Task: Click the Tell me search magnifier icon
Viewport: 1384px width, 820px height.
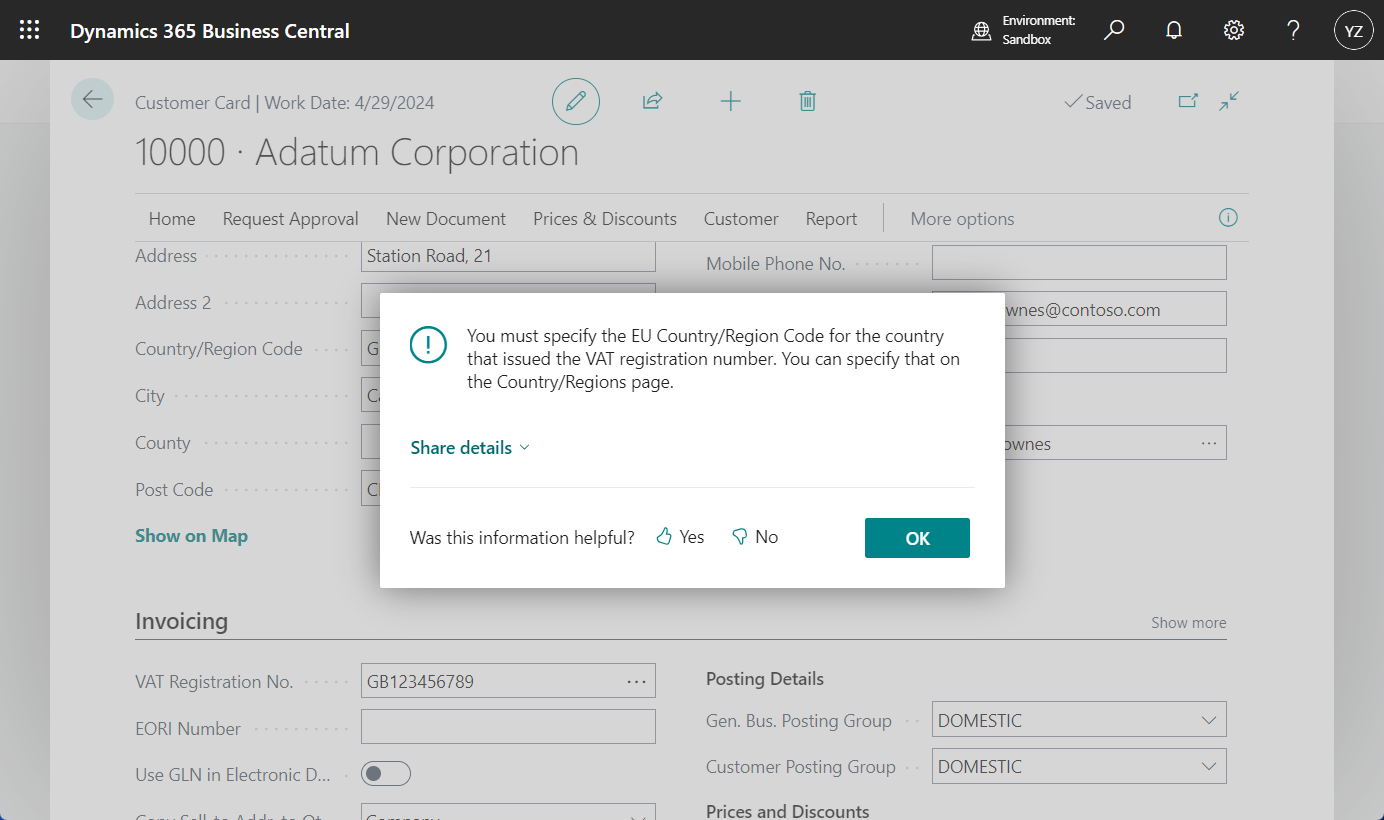Action: 1113,29
